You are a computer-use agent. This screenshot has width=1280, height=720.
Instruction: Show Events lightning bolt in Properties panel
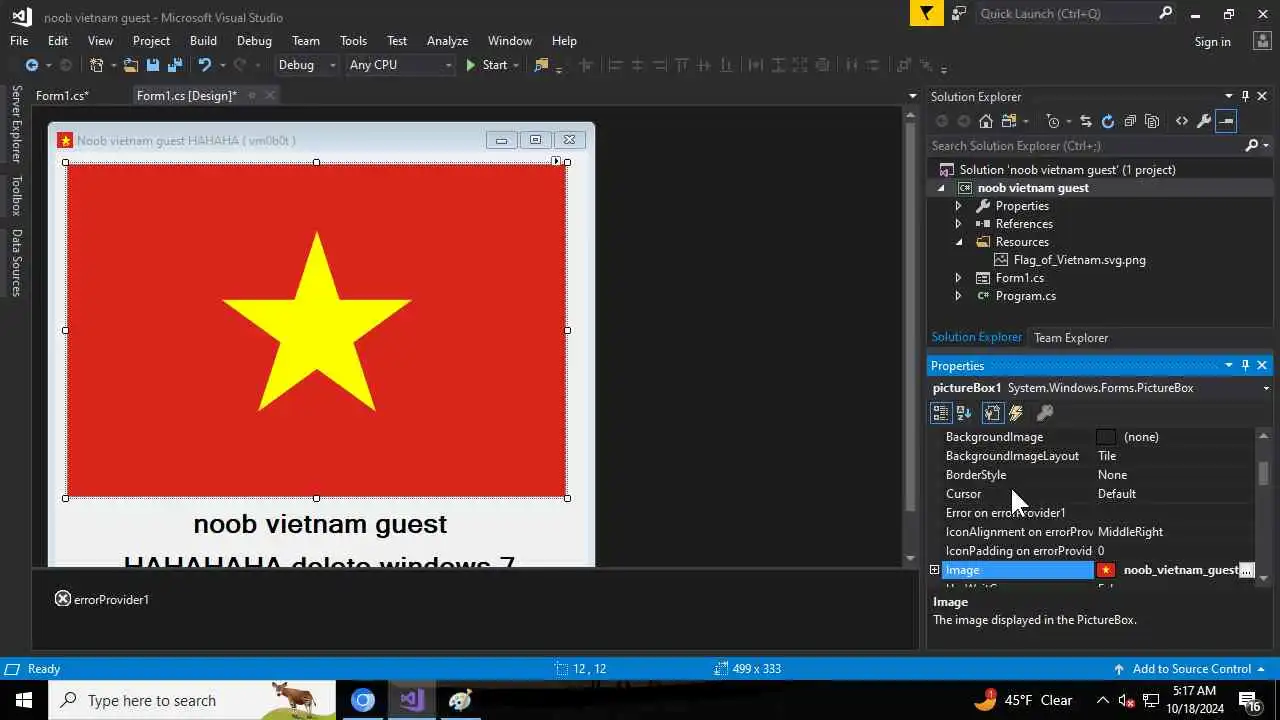[x=1016, y=413]
